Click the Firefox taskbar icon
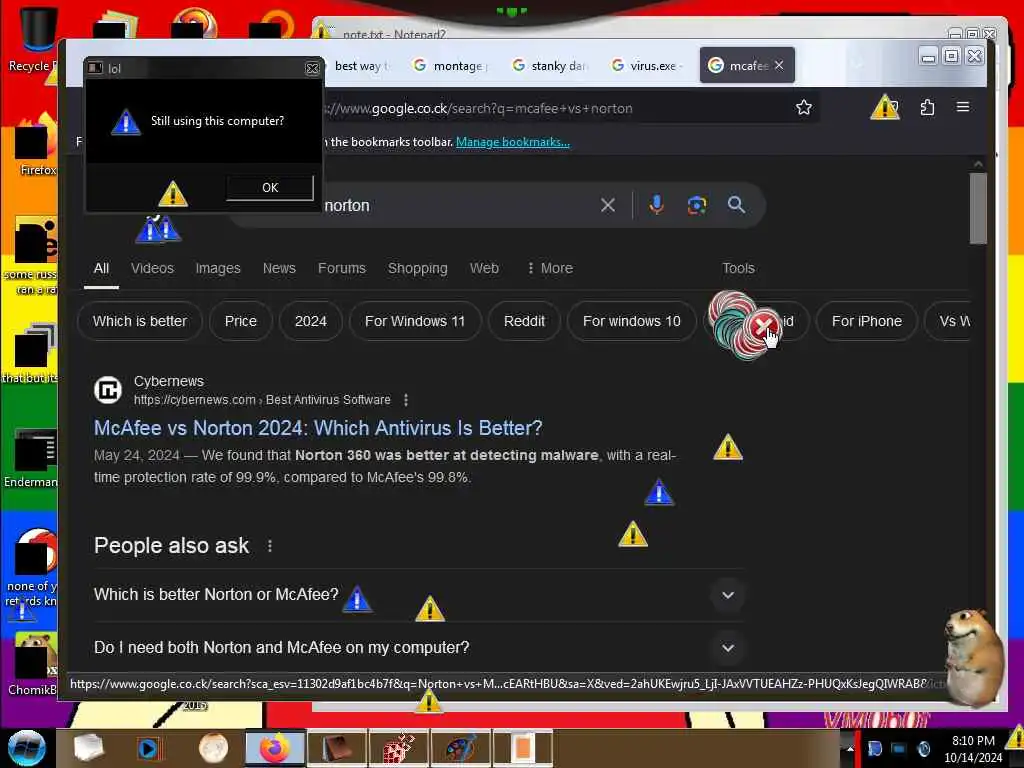The image size is (1024, 768). [275, 748]
